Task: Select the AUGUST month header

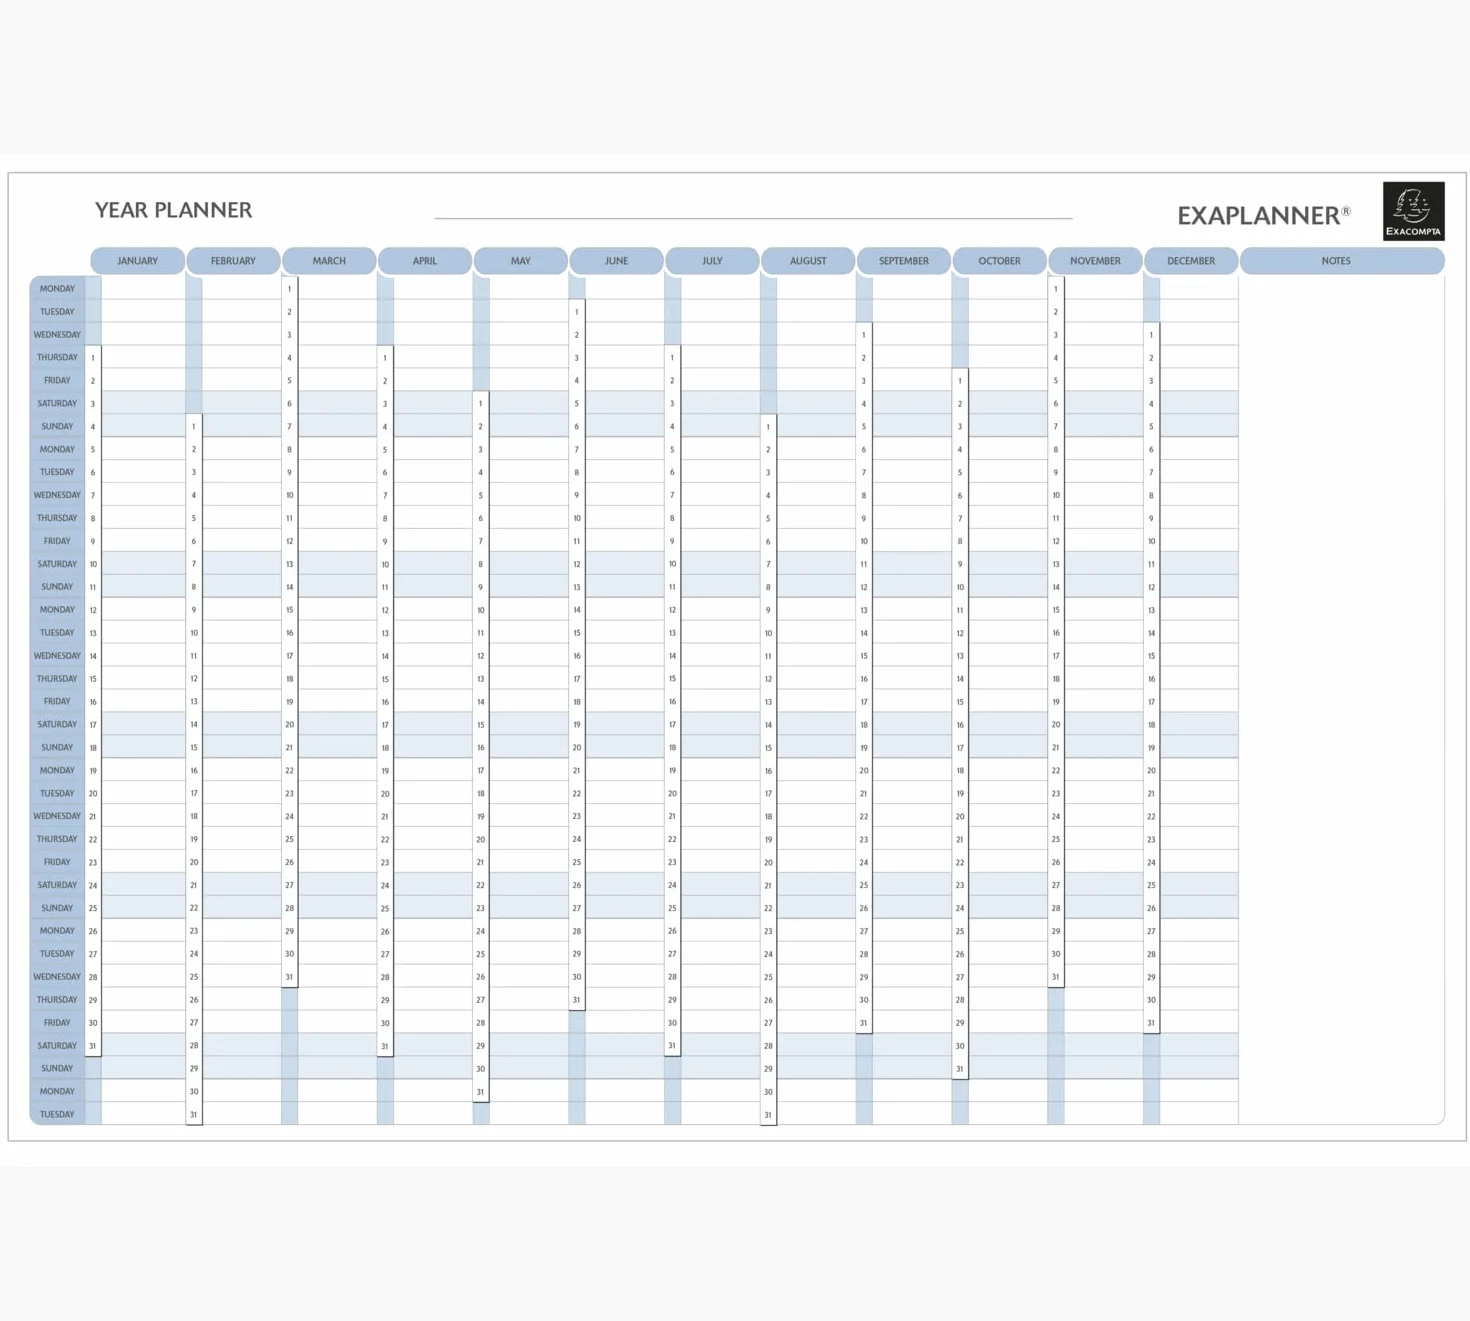Action: coord(808,261)
